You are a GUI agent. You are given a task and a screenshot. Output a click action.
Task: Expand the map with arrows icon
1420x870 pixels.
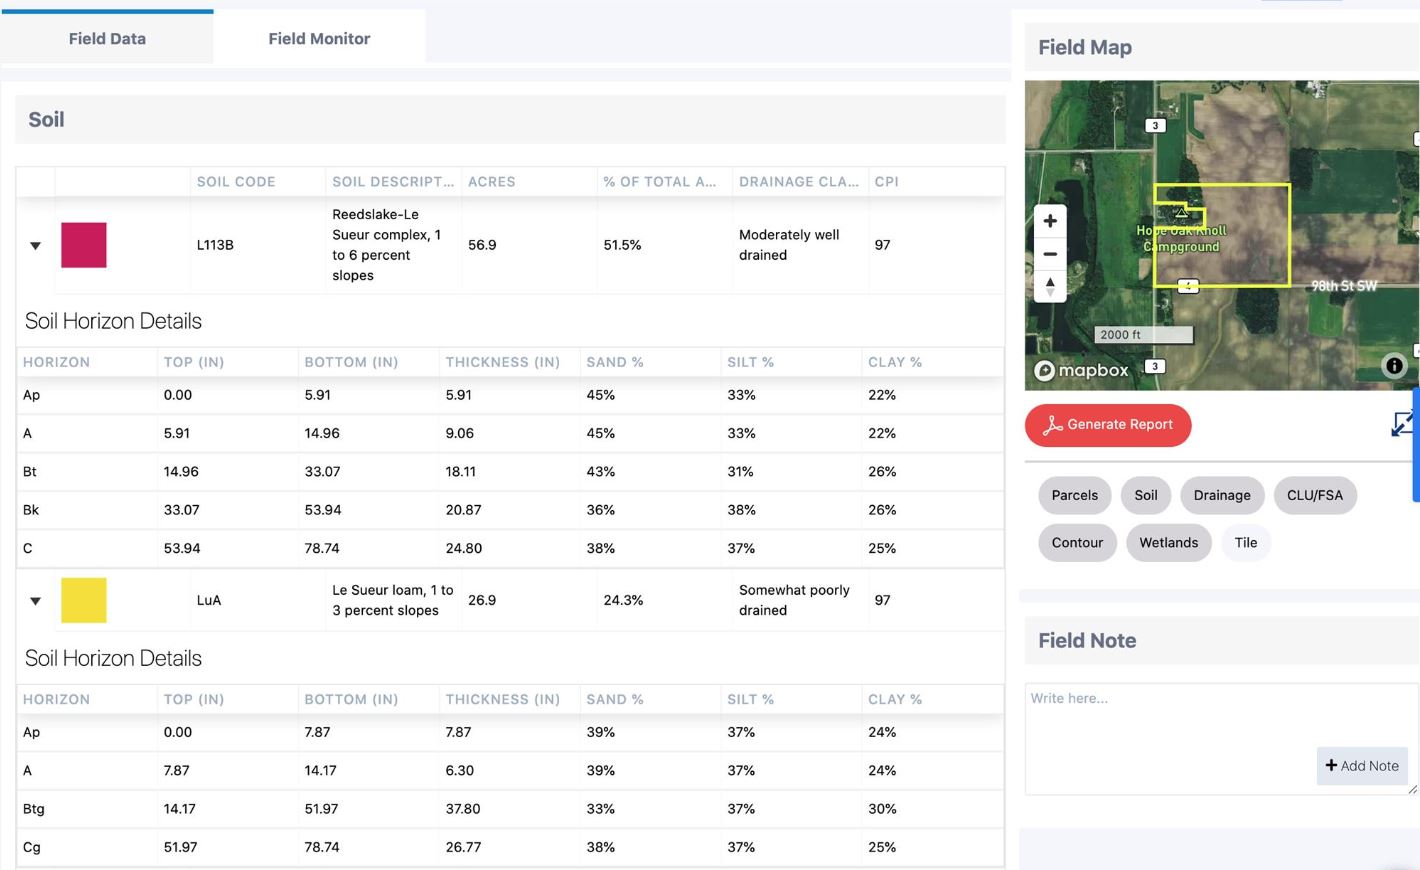pyautogui.click(x=1402, y=424)
